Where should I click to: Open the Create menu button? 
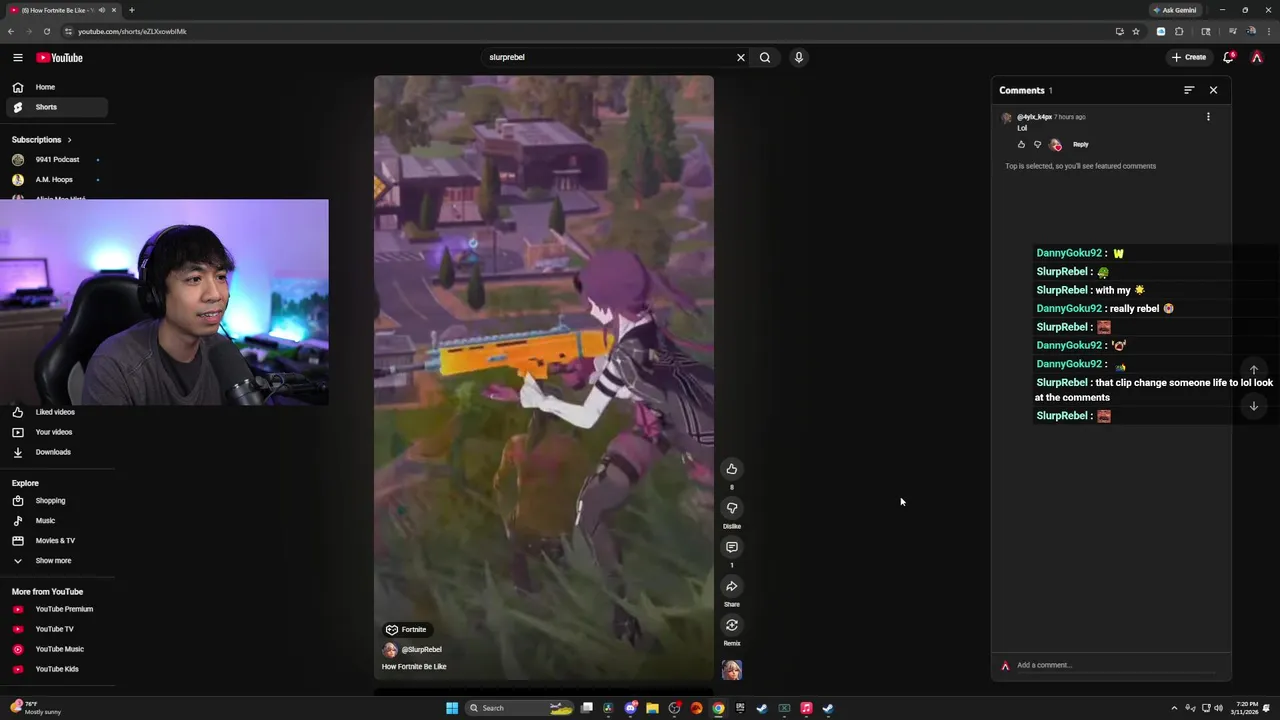1189,57
